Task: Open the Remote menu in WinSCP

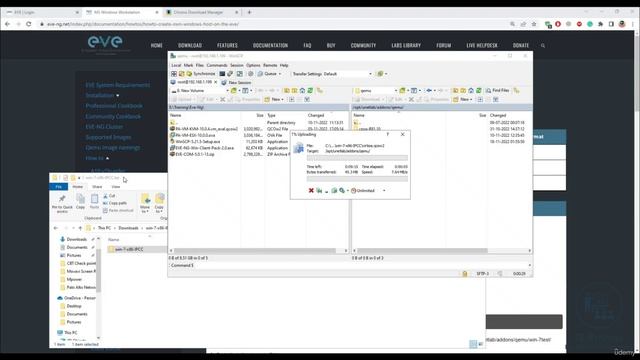Action: coord(270,65)
